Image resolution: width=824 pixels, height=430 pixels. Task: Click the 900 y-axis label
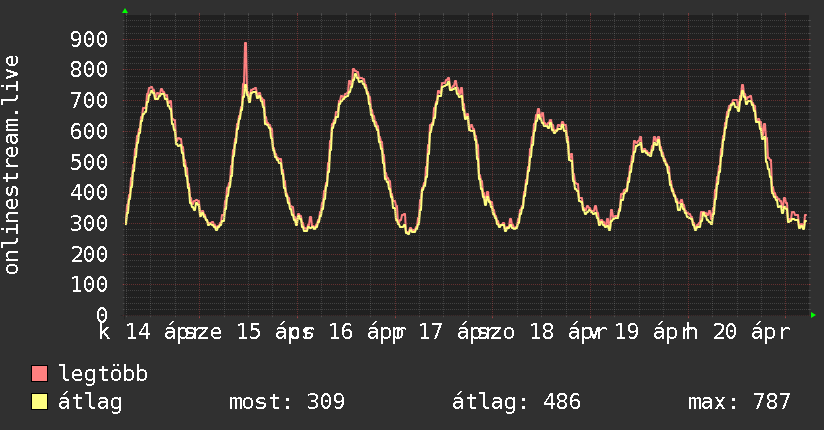click(x=89, y=39)
